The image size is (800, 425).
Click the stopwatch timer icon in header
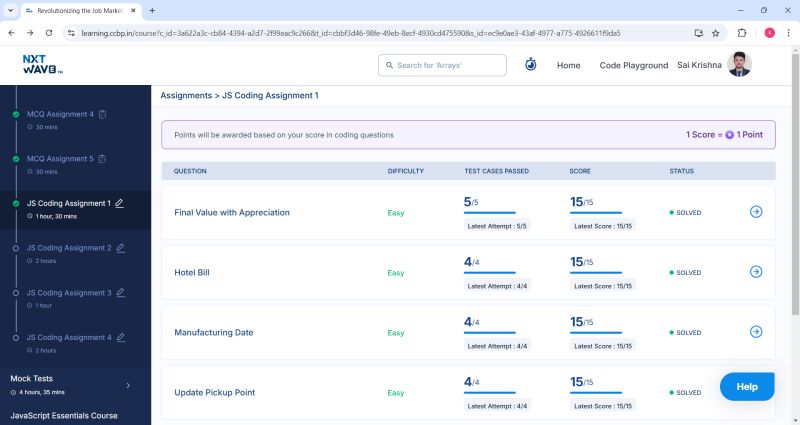click(531, 65)
